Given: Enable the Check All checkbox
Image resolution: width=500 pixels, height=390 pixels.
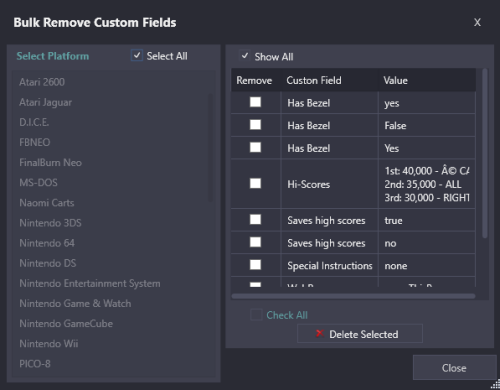Looking at the screenshot, I should click(256, 315).
